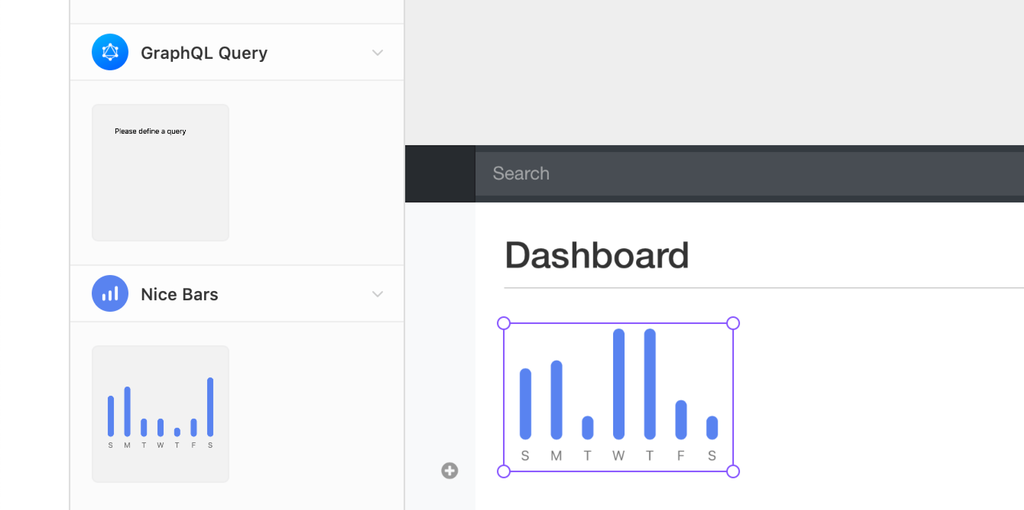Collapse the GraphQL Query section chevron
This screenshot has width=1024, height=510.
point(377,53)
